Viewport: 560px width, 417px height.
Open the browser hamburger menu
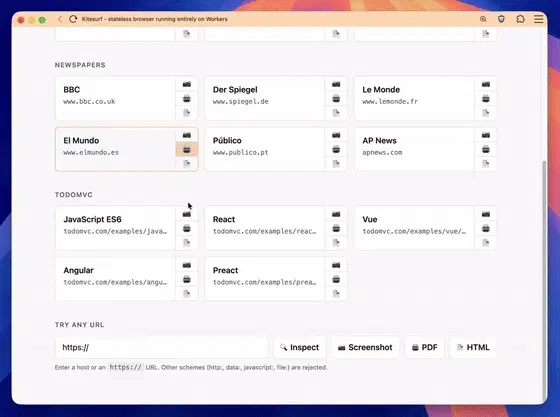pos(539,19)
